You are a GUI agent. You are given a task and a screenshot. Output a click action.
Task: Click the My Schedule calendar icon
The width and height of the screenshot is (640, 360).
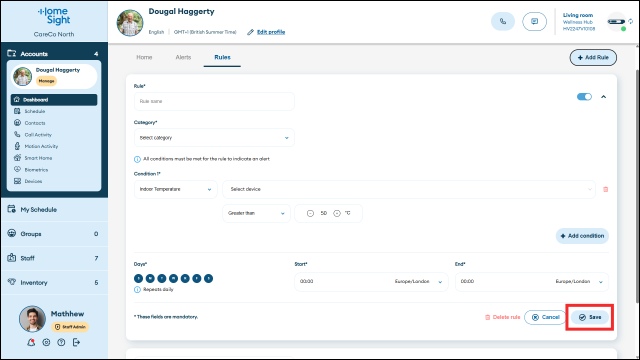tap(11, 209)
